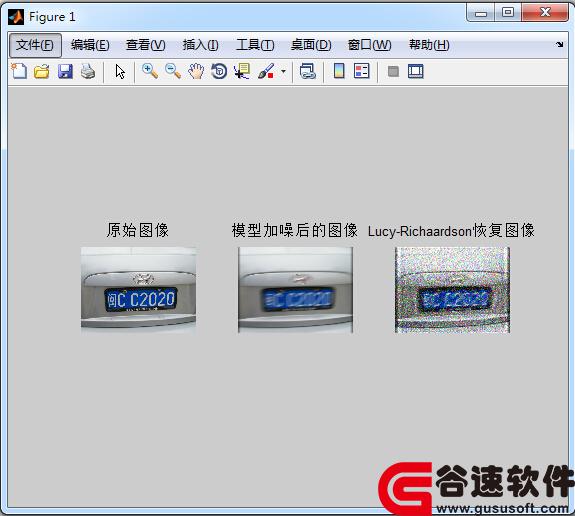Insert Legend using toolbar icon
The image size is (575, 516).
[362, 71]
